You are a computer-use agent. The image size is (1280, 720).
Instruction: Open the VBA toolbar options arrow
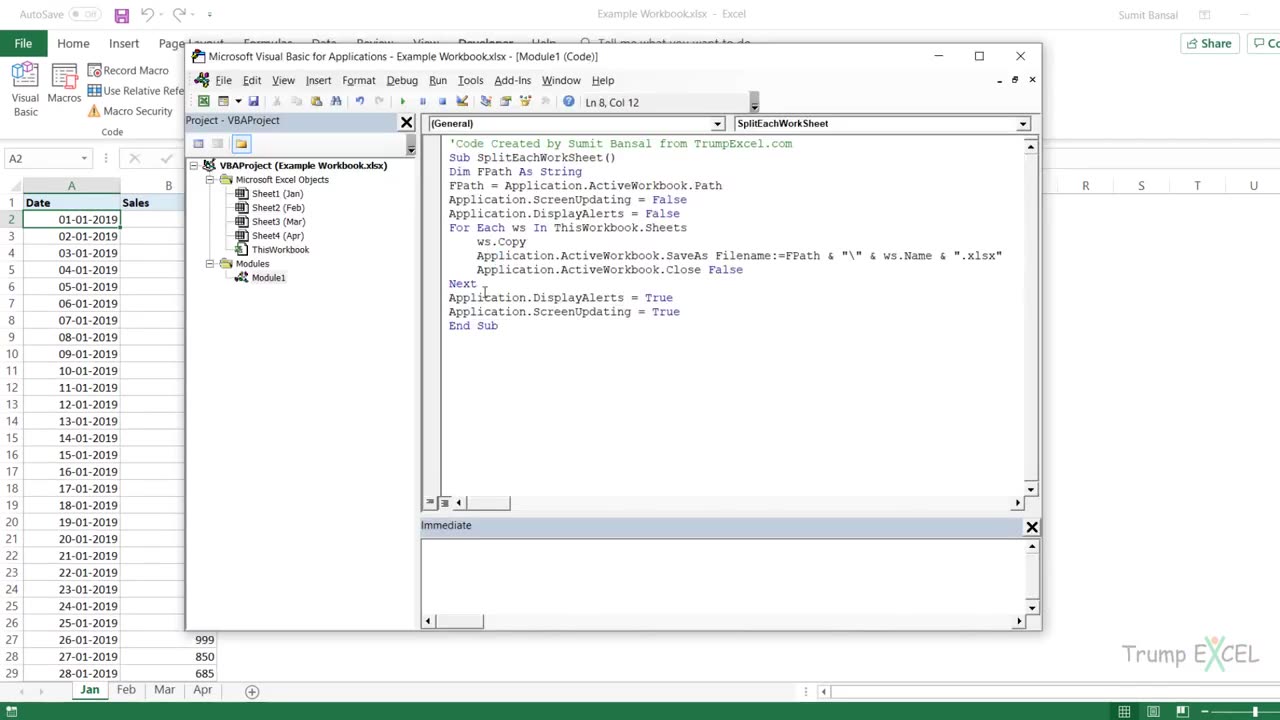coord(754,102)
